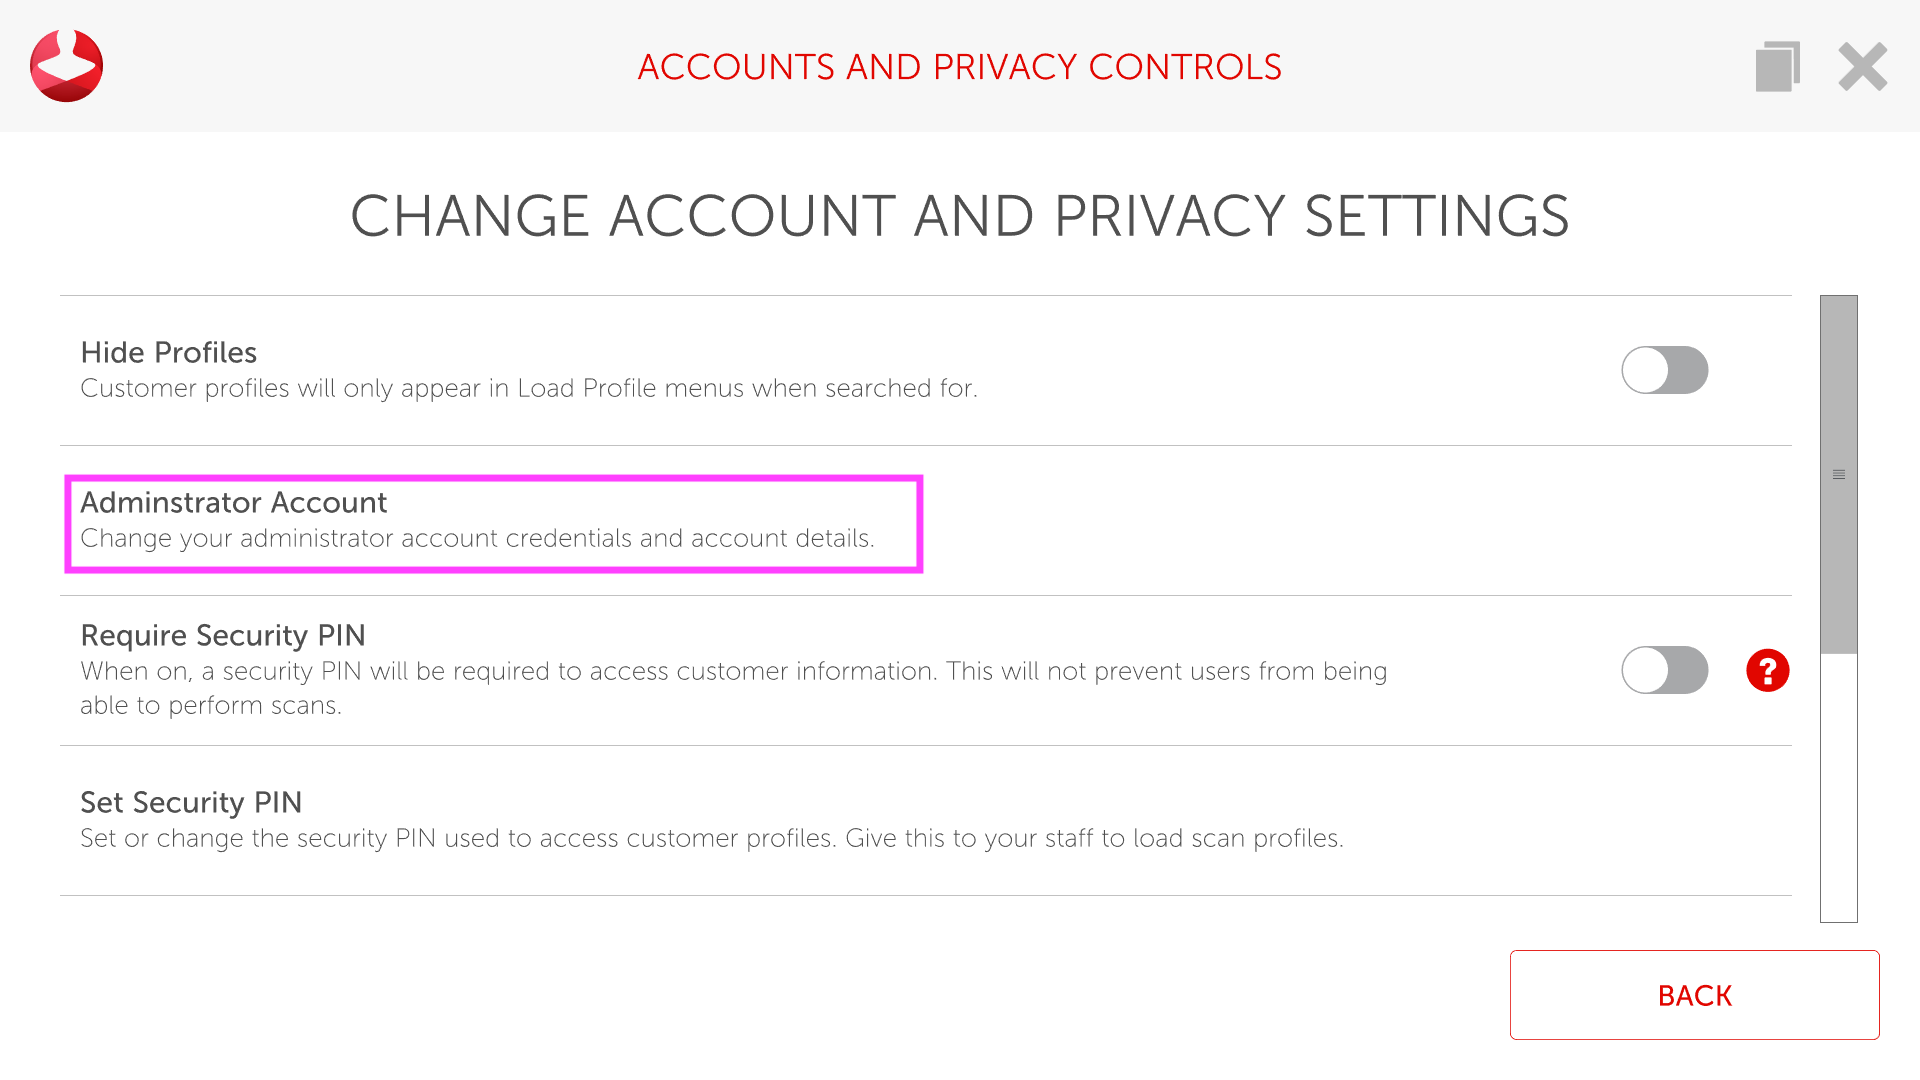Open the Set Security PIN option
Image resolution: width=1920 pixels, height=1080 pixels.
(191, 802)
